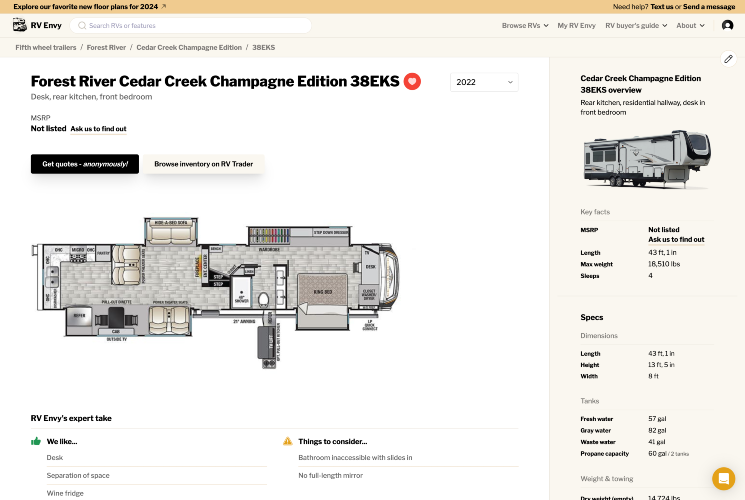Click Ask us to find out under MSRP heading

pos(98,129)
